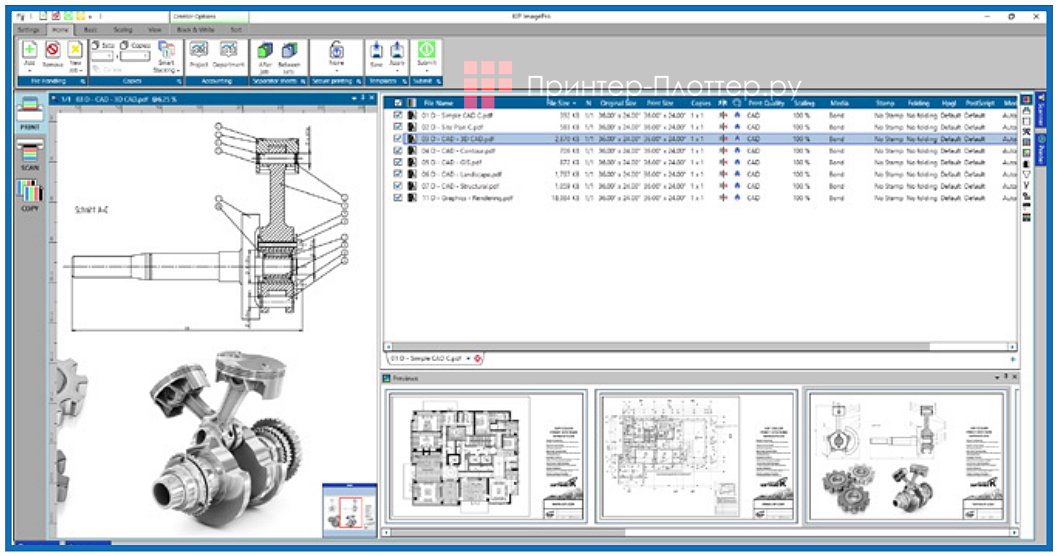The image size is (1060, 556).
Task: Uncheck the 01 D - Simple CAD C.pdf checkbox
Action: pyautogui.click(x=399, y=115)
